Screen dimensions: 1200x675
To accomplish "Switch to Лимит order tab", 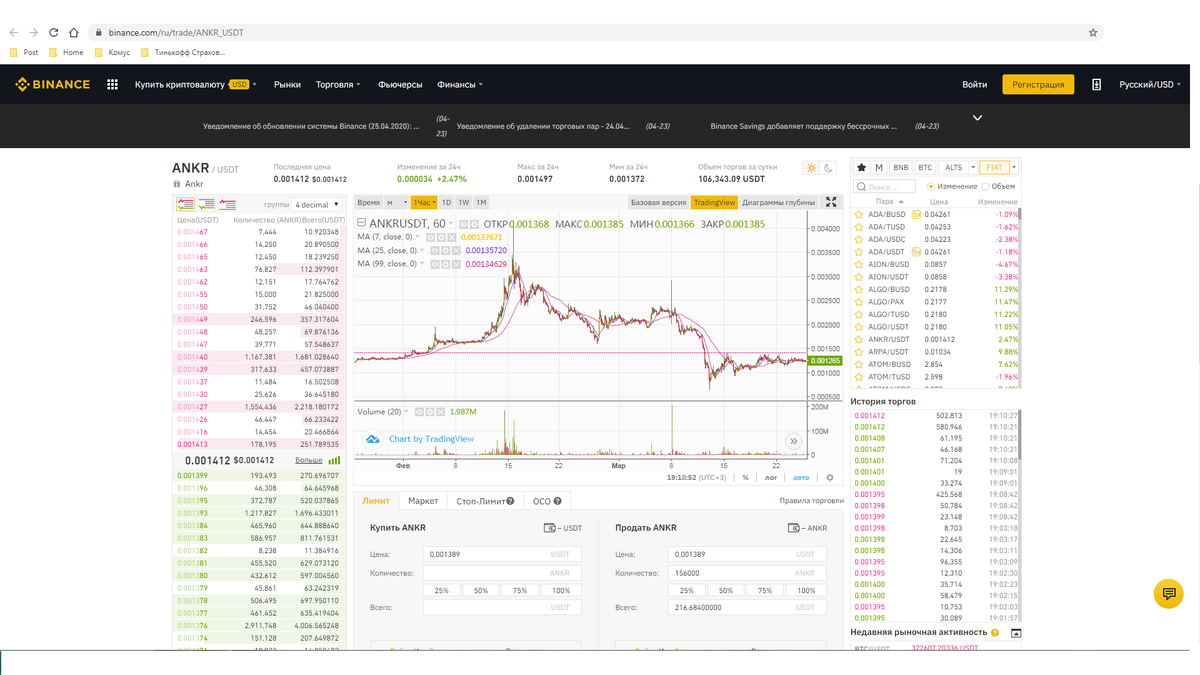I will (376, 501).
